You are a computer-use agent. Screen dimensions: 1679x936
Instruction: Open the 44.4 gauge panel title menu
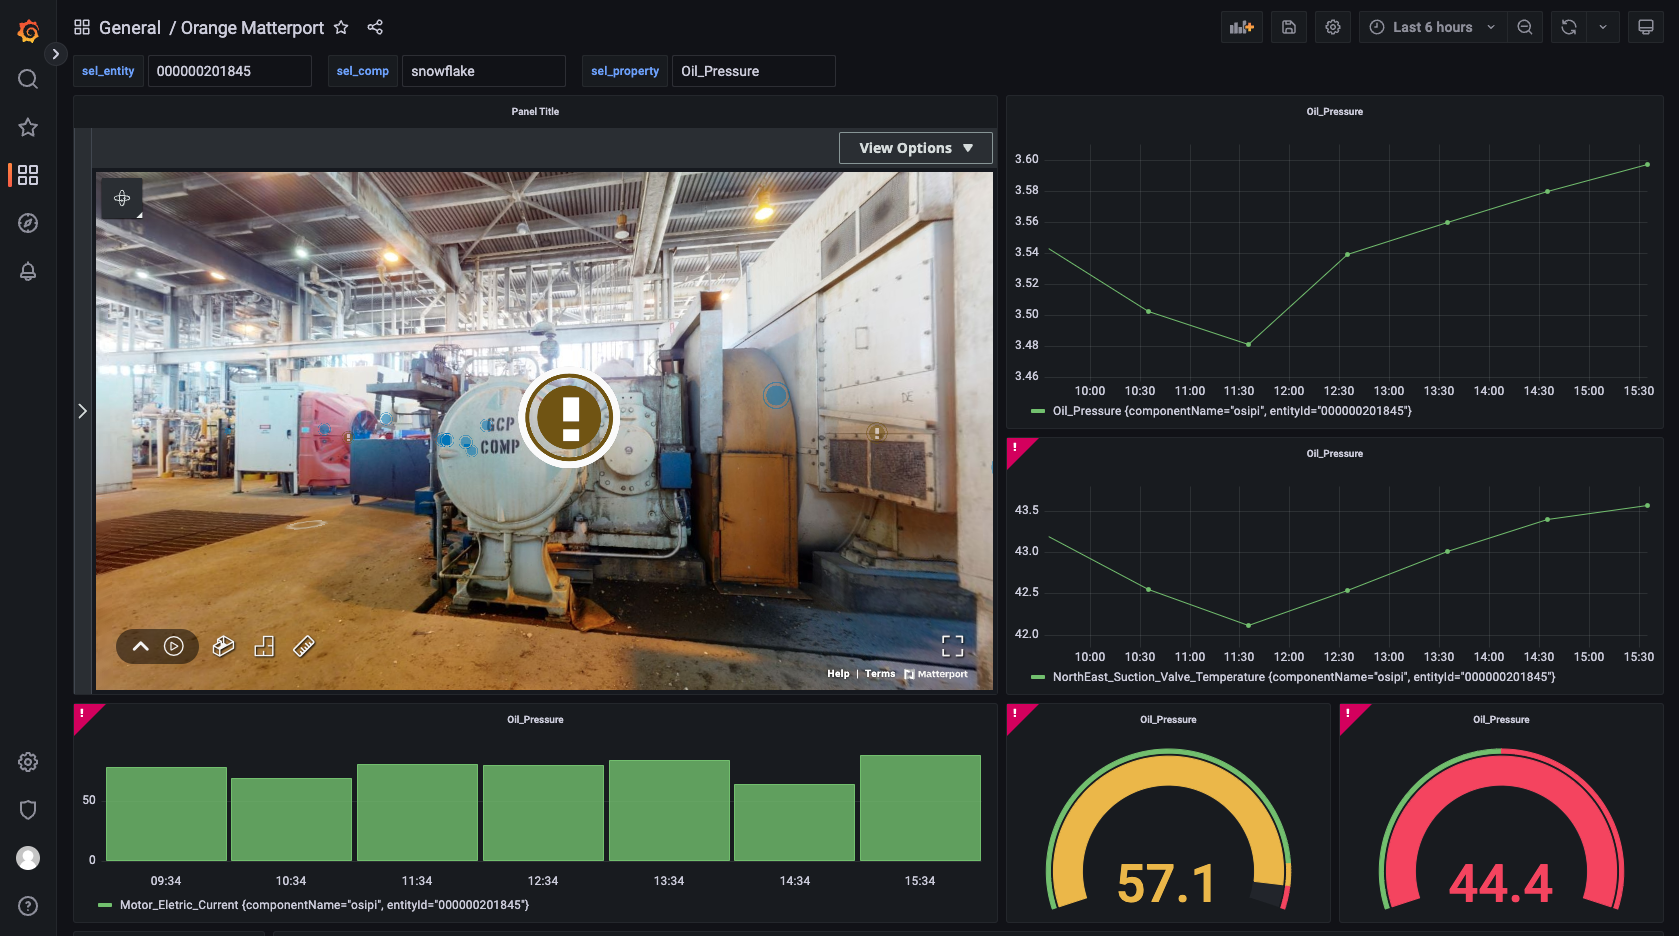[x=1501, y=720]
